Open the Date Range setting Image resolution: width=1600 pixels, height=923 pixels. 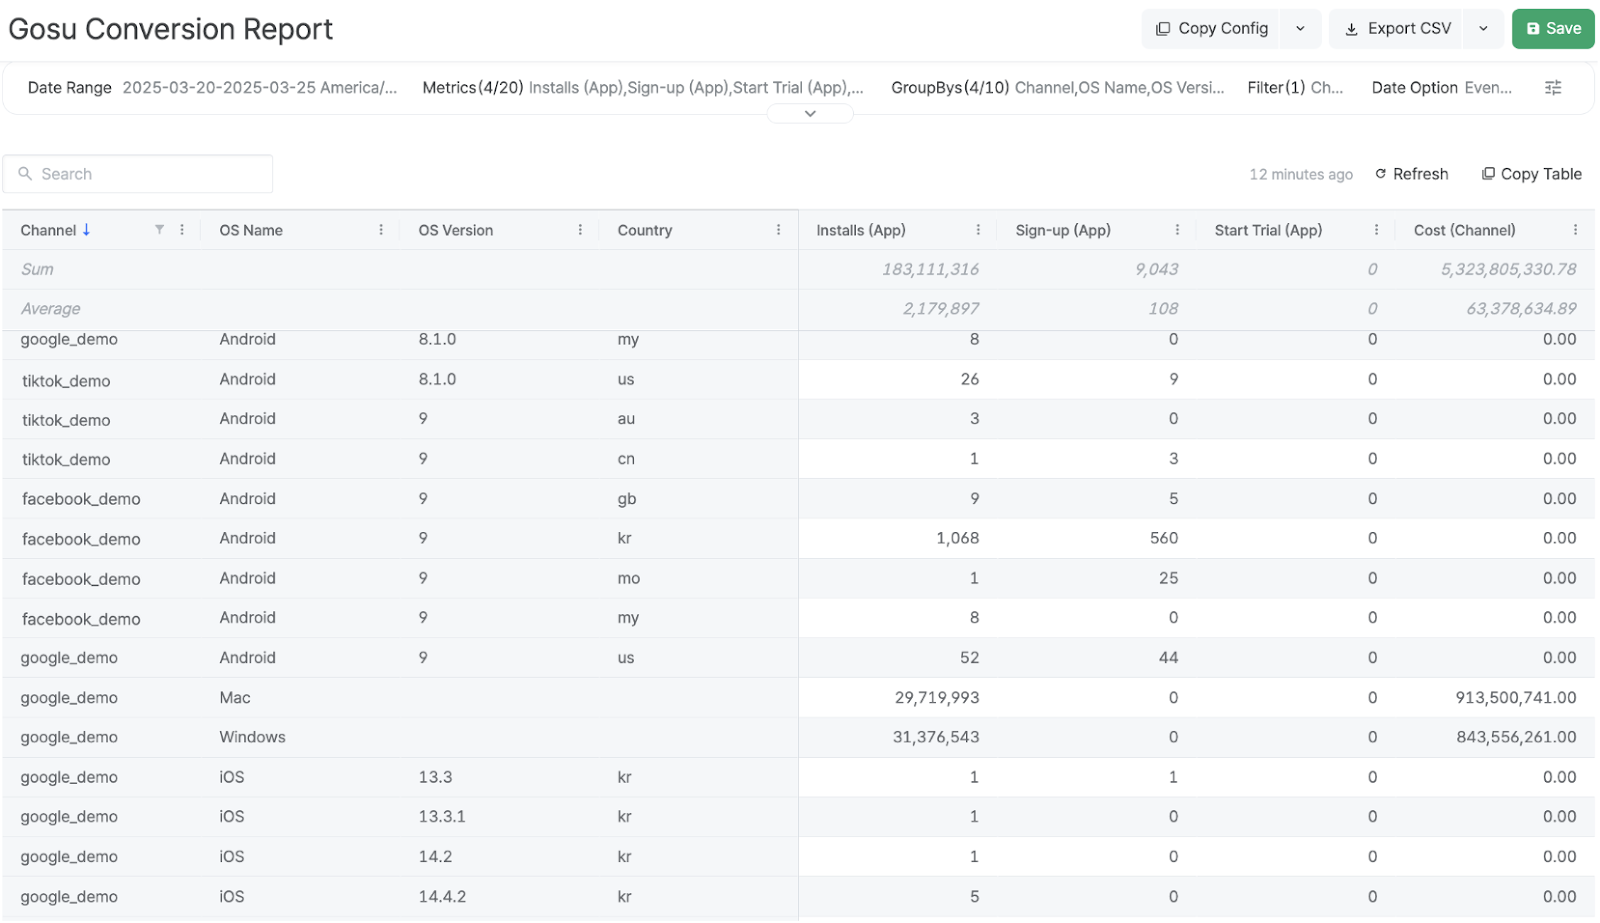[x=212, y=88]
